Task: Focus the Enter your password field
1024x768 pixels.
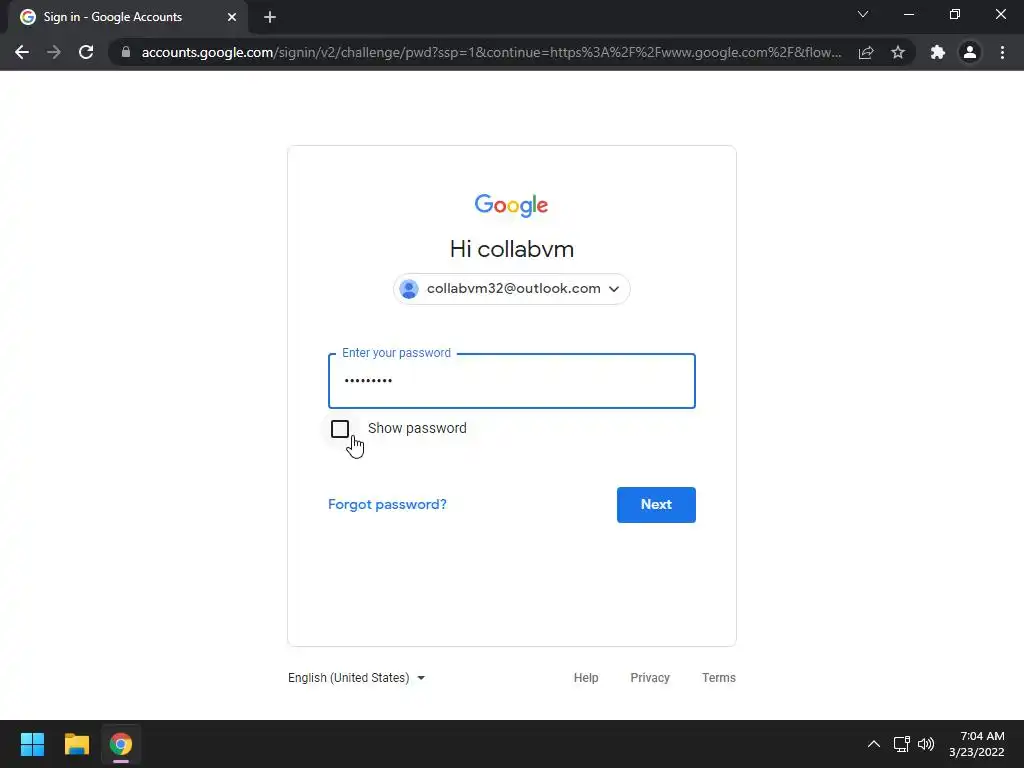Action: [x=511, y=381]
